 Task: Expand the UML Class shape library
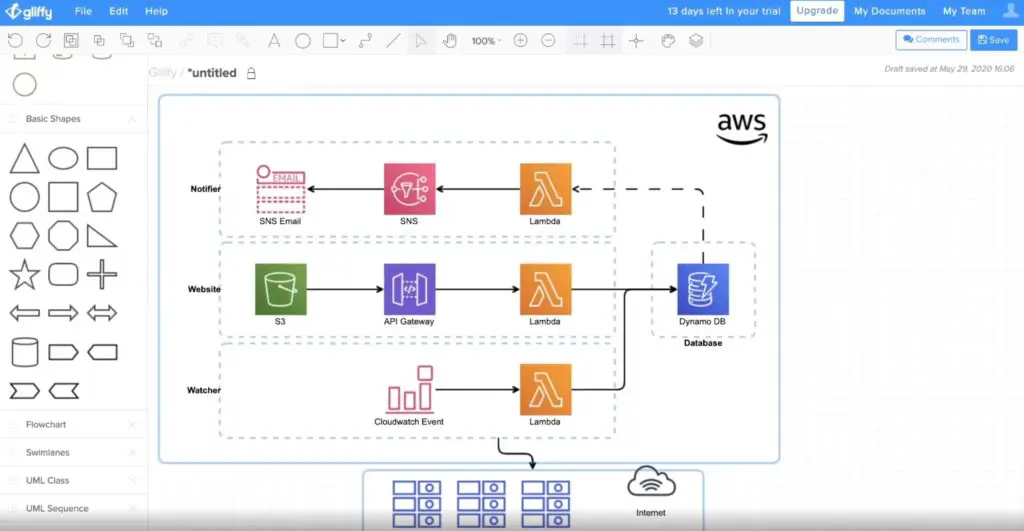[47, 481]
